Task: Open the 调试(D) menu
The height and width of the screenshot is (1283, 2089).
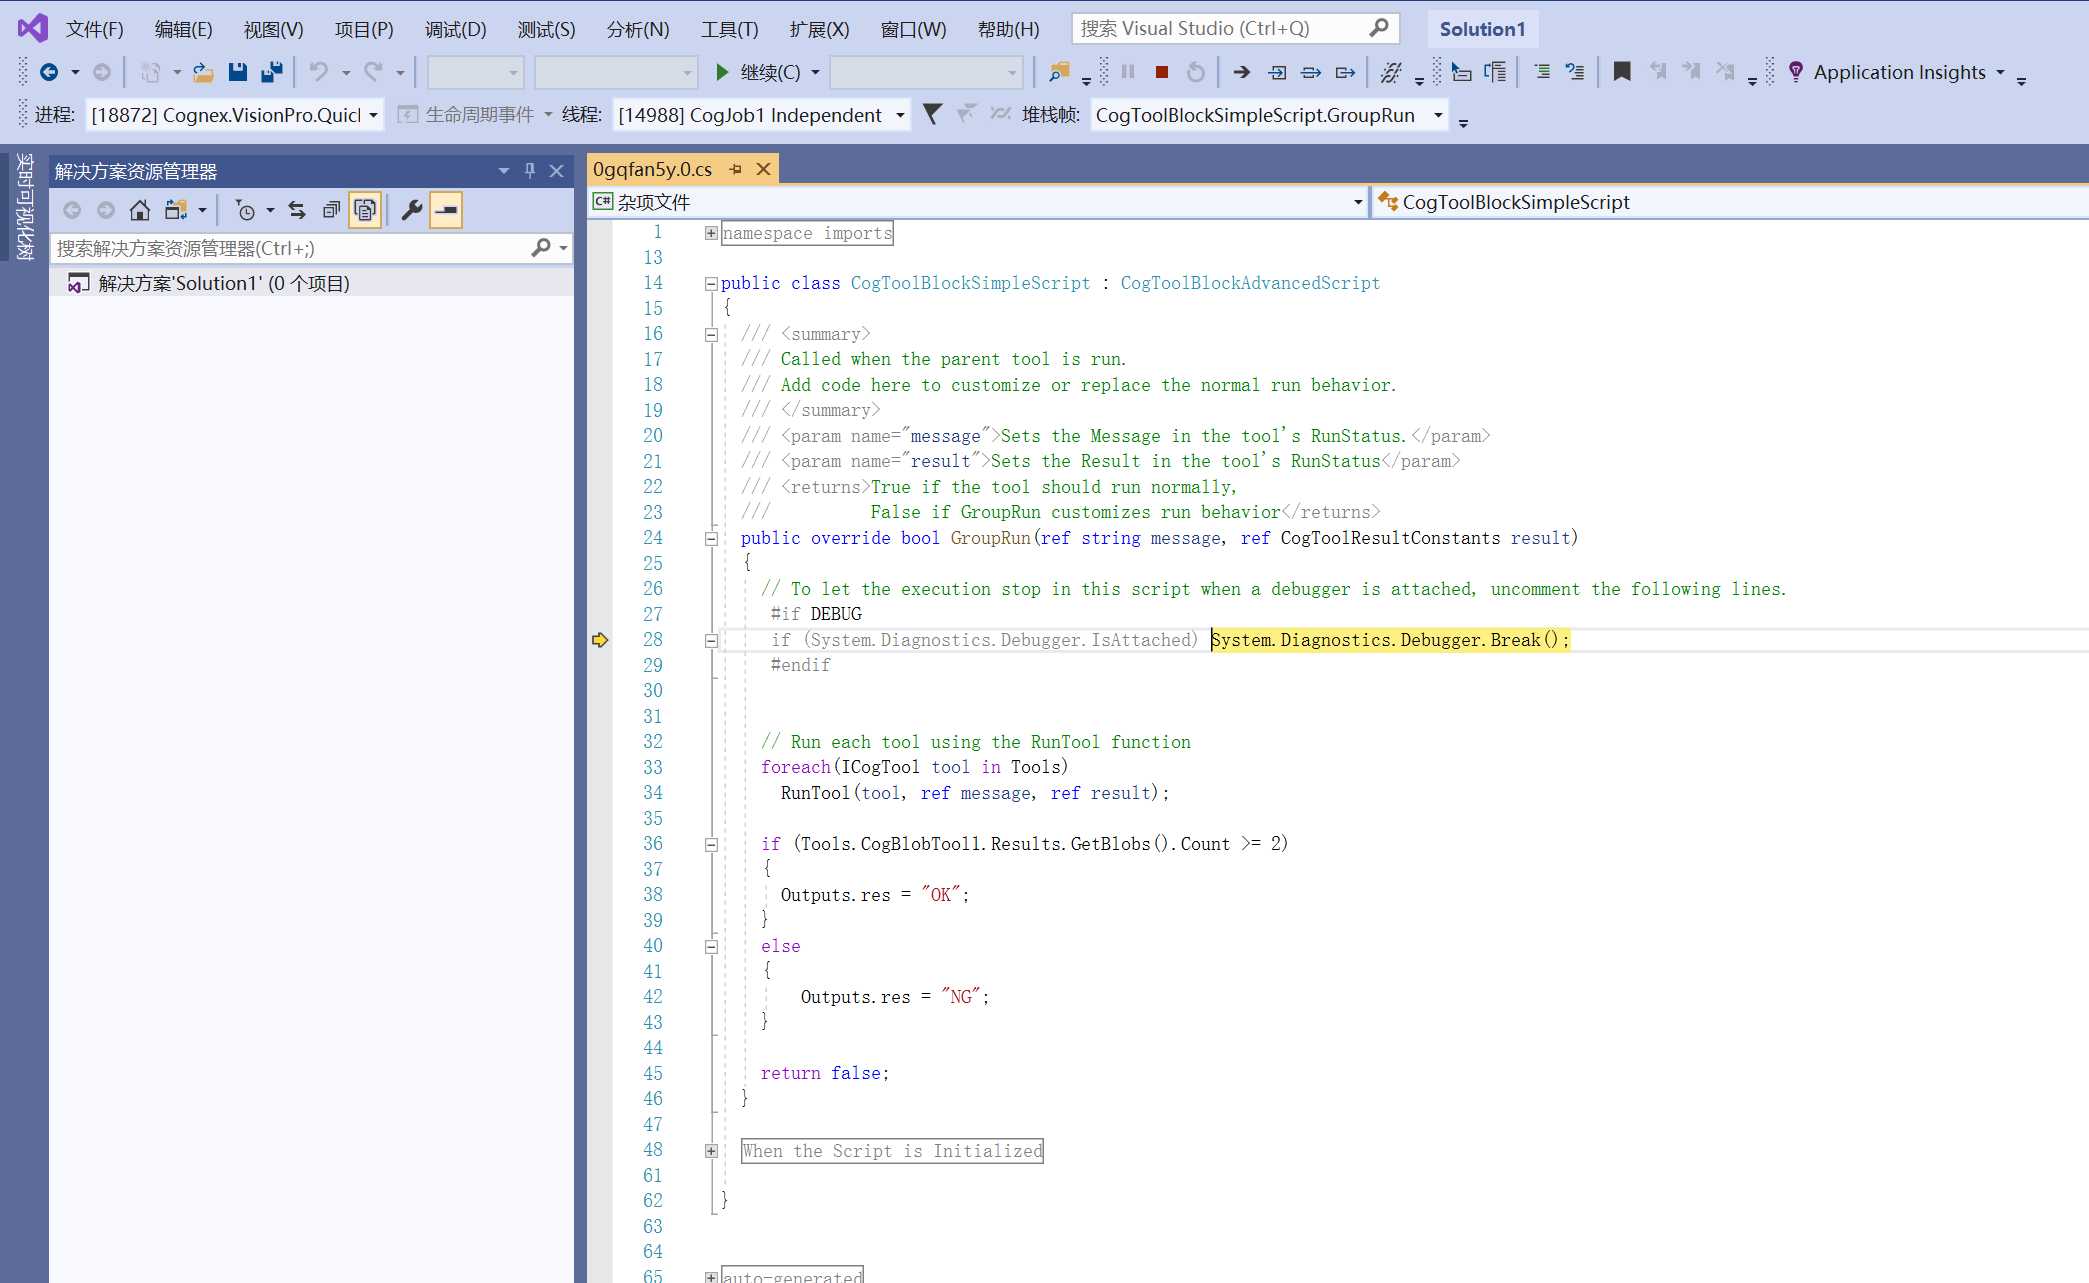Action: coord(455,29)
